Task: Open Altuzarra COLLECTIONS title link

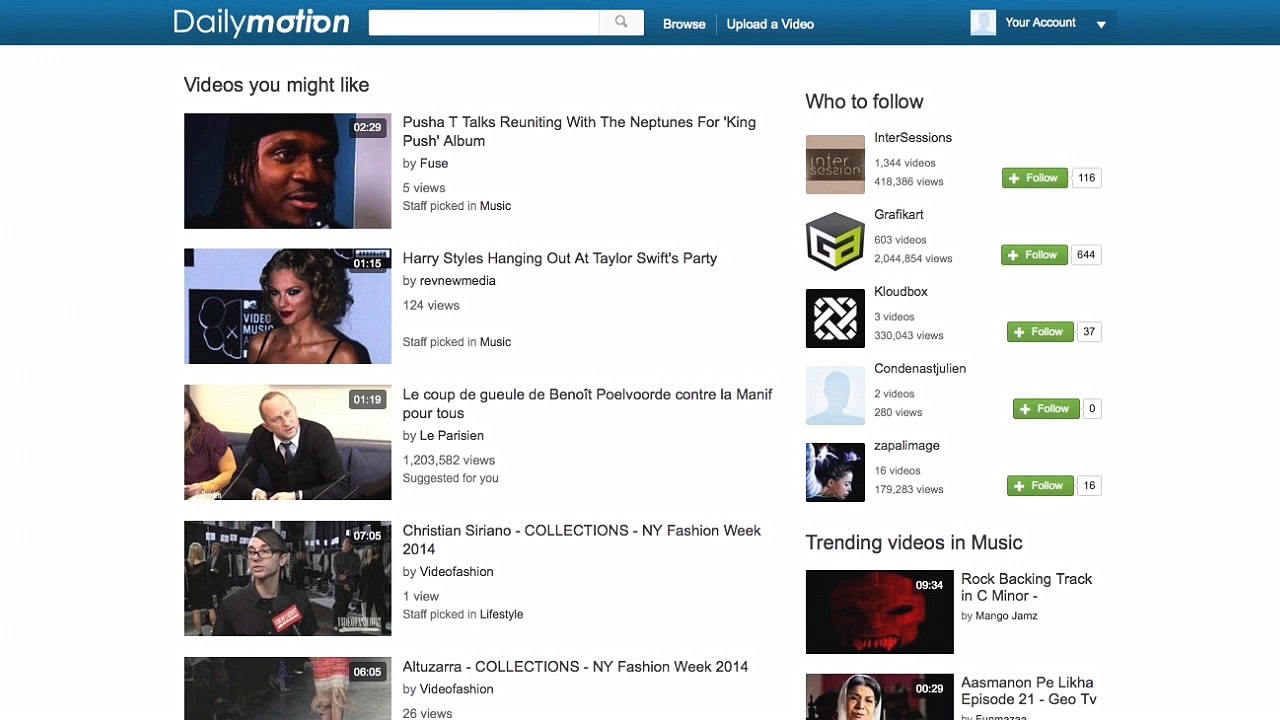Action: (x=575, y=667)
